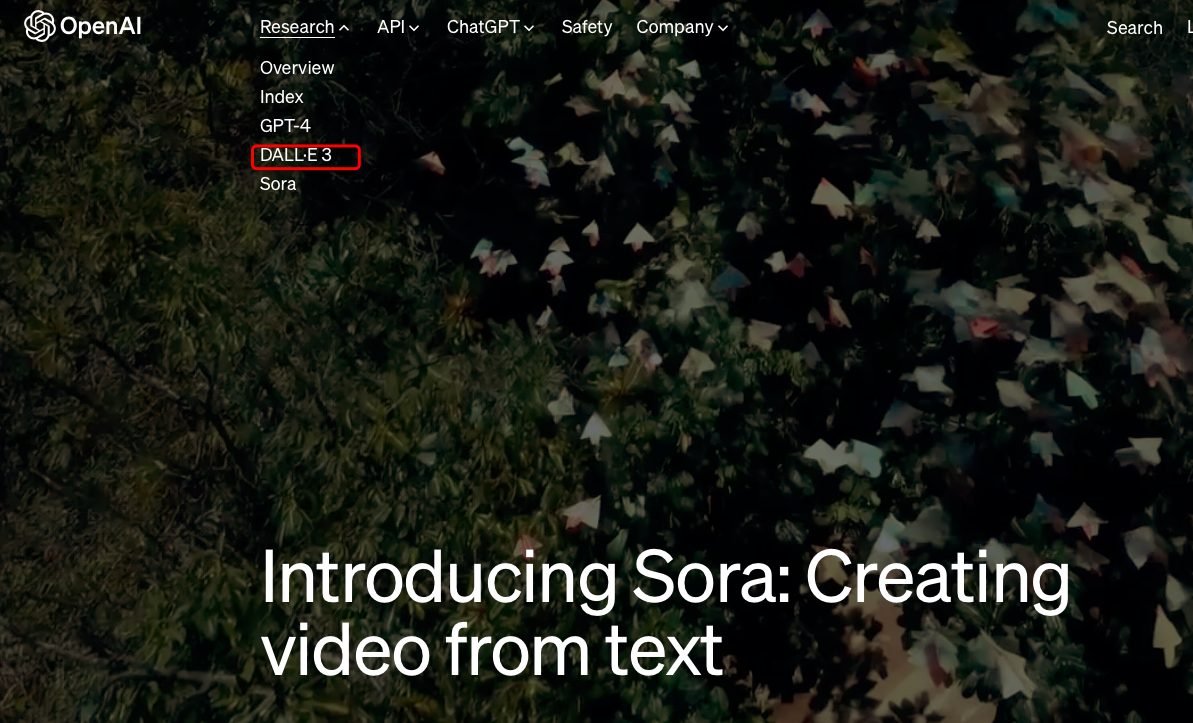
Task: Expand the API dropdown chevron
Action: (415, 28)
